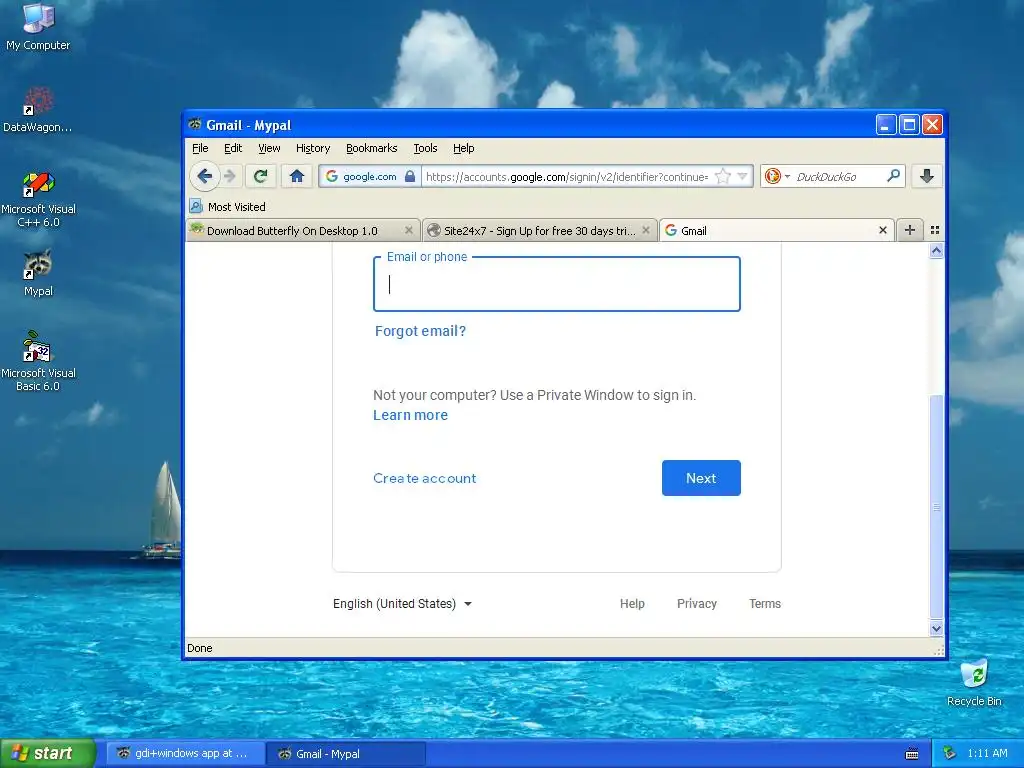1024x768 pixels.
Task: Click the Done status bar text
Action: click(x=200, y=648)
